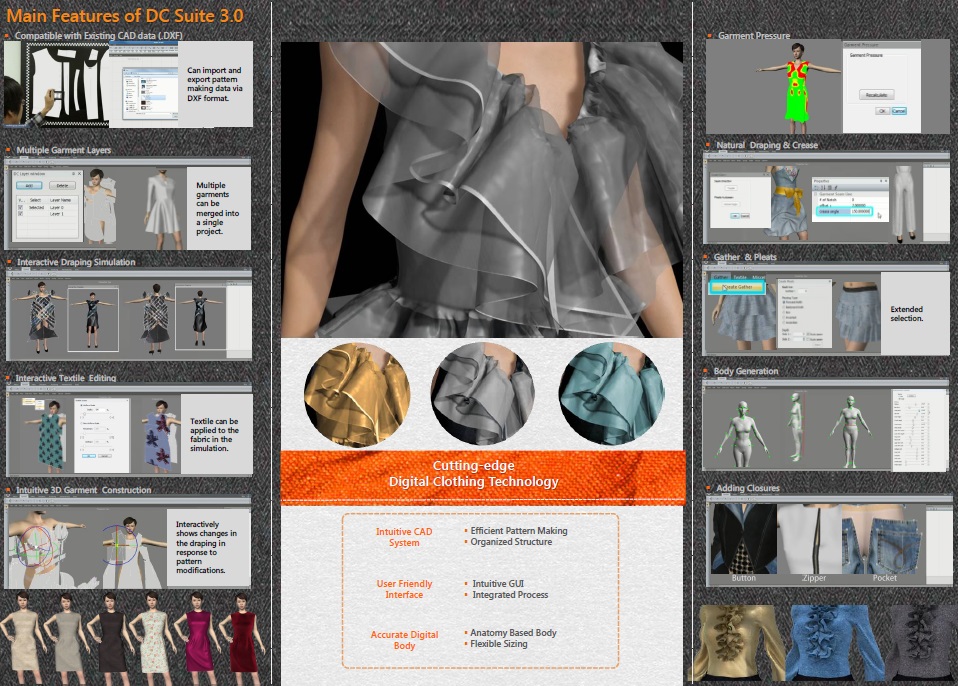958x686 pixels.
Task: Click the 'Intuitive 3D Garment Construction' heading
Action: (x=83, y=490)
